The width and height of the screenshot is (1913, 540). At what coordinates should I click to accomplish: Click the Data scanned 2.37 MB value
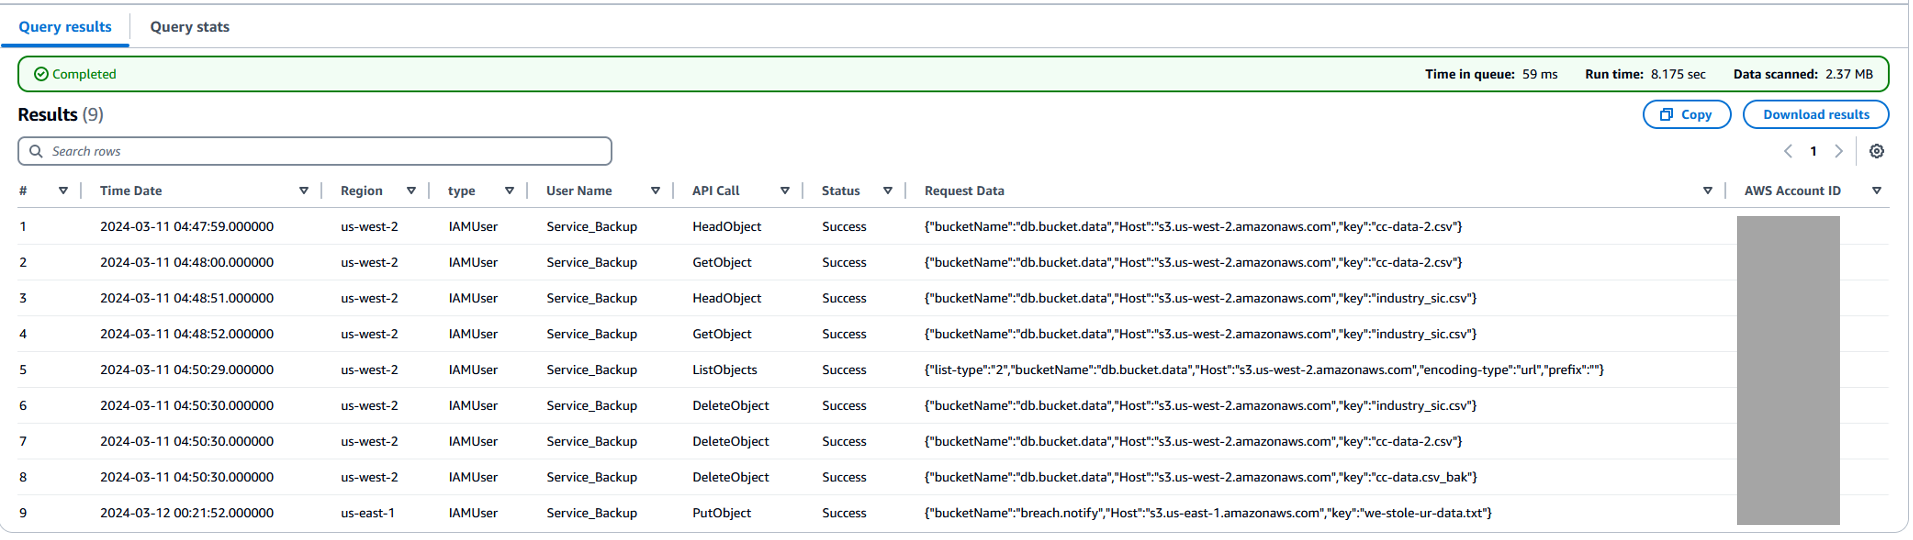[x=1850, y=75]
